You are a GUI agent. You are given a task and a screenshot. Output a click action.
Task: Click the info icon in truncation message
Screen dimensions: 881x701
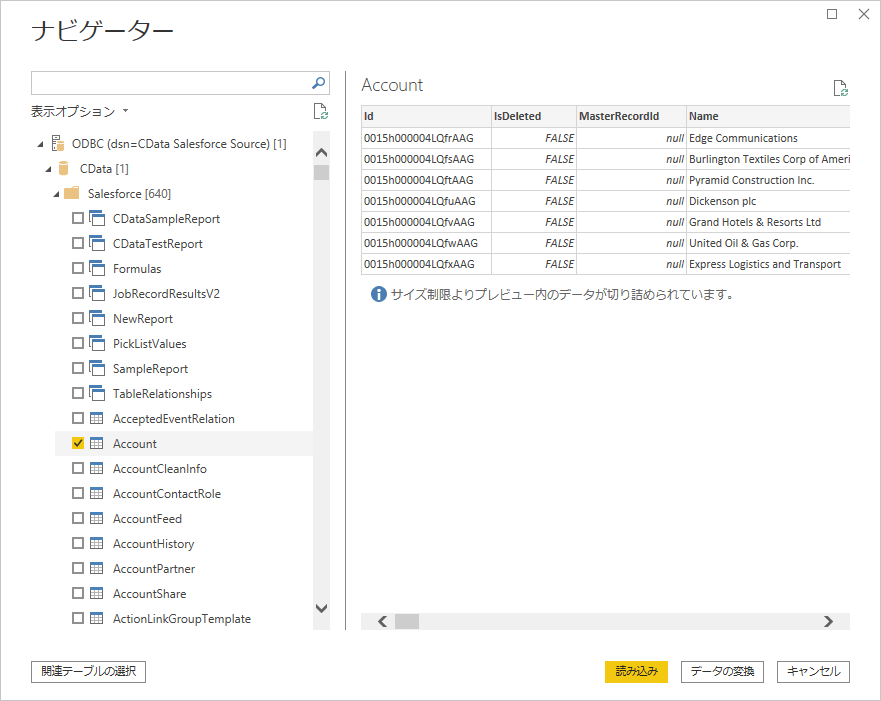(379, 295)
